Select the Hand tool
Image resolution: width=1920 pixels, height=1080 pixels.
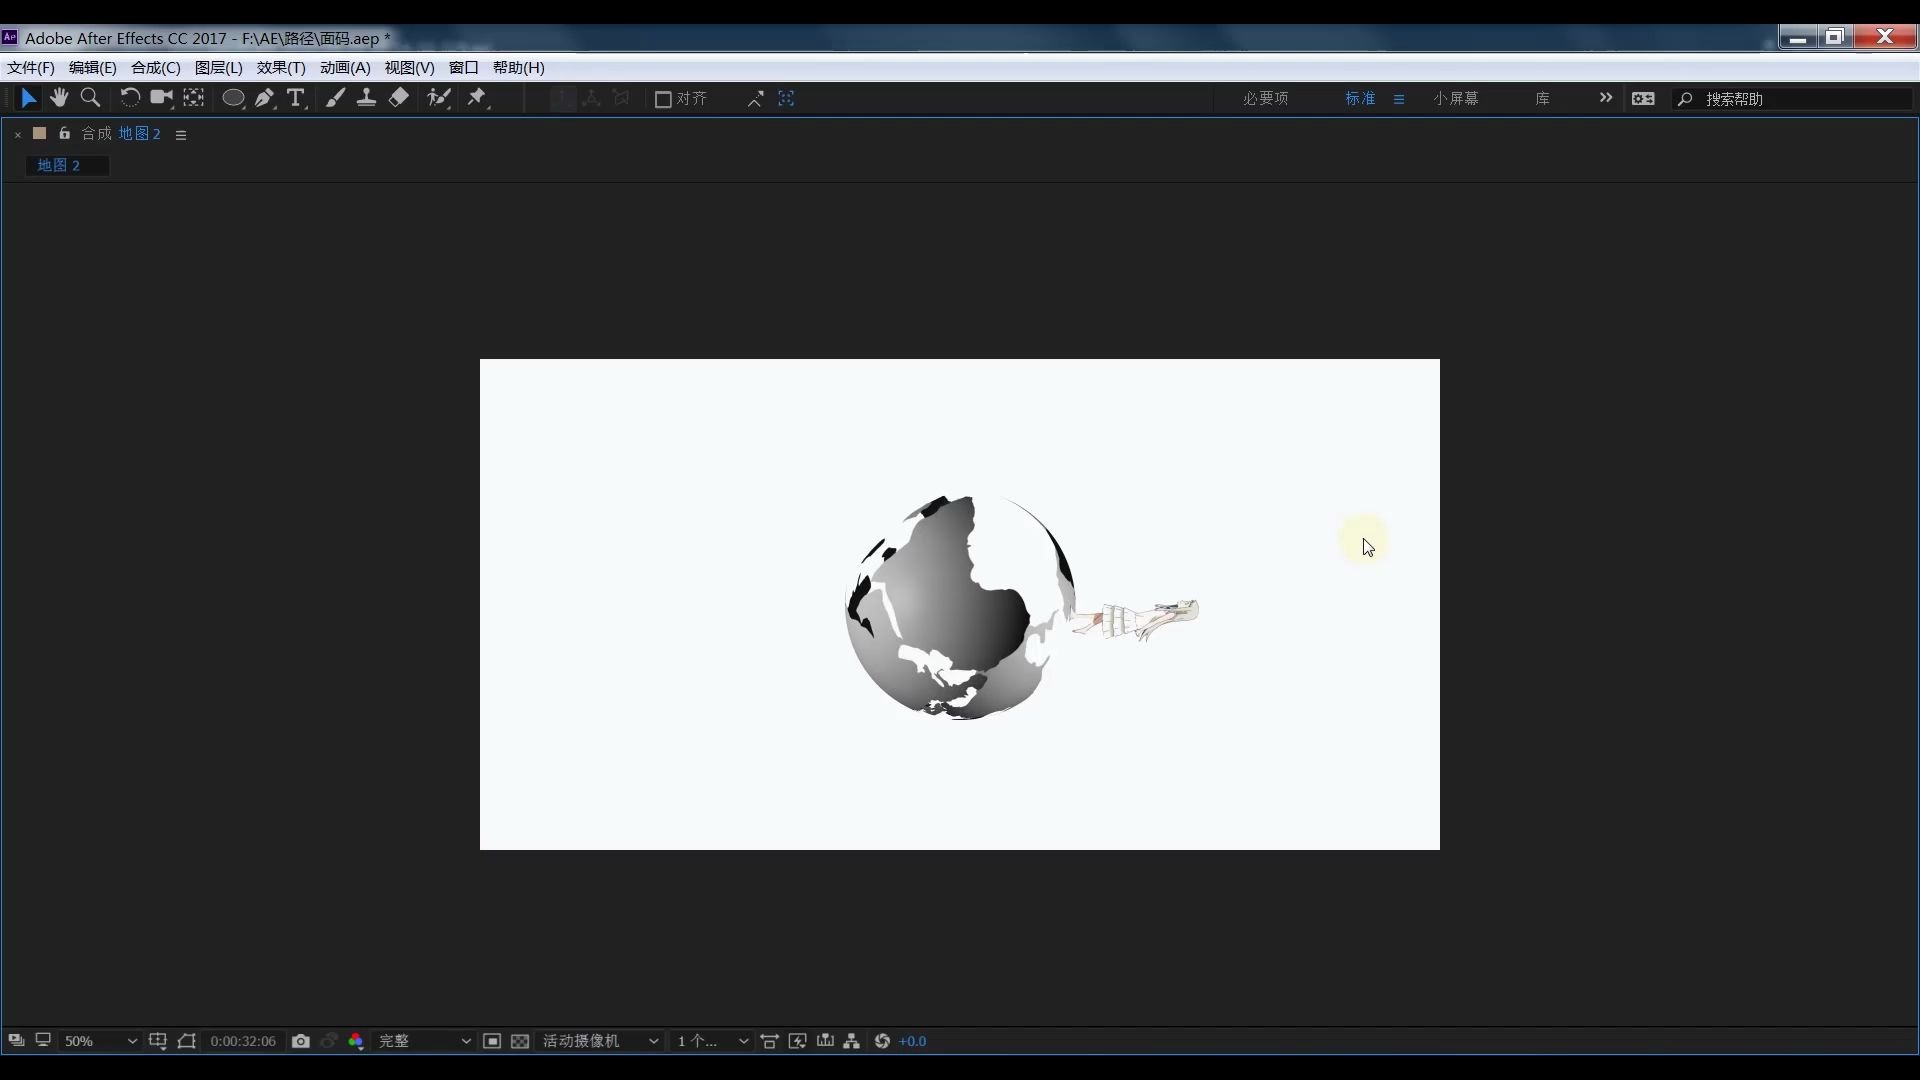[59, 98]
